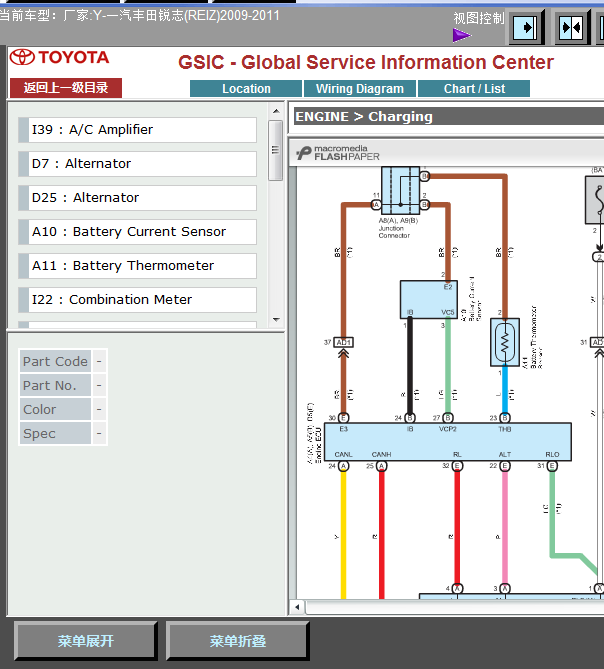Select I22 : Combination Meter item
The image size is (604, 669).
click(137, 300)
